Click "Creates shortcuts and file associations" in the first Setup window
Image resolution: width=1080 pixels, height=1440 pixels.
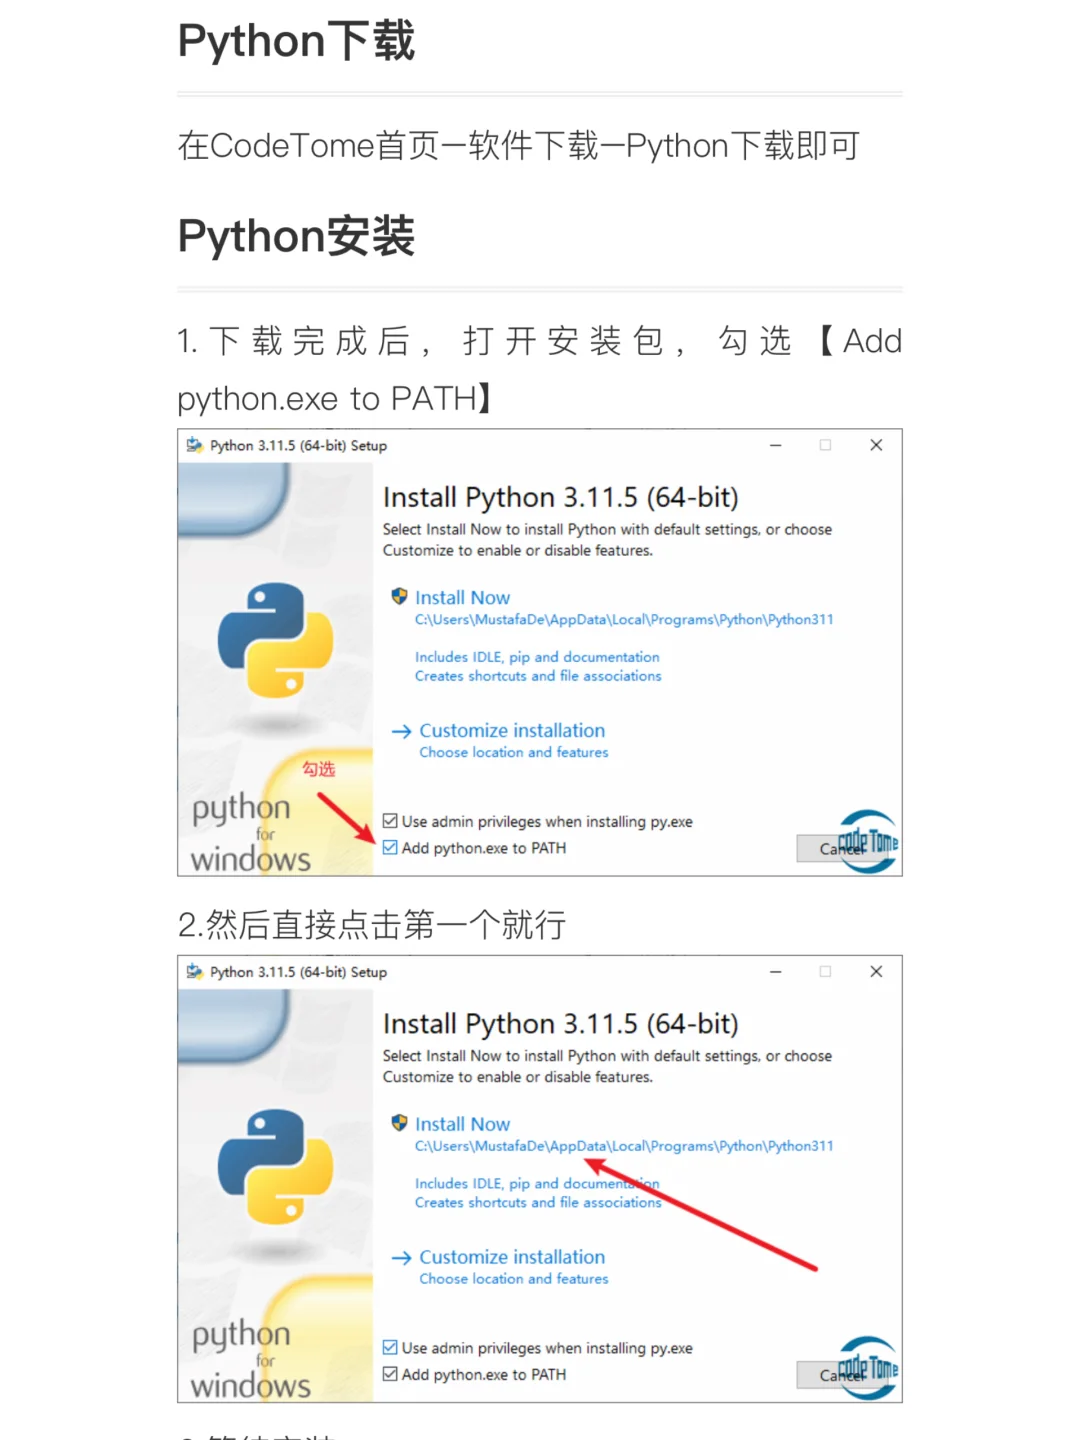click(538, 676)
